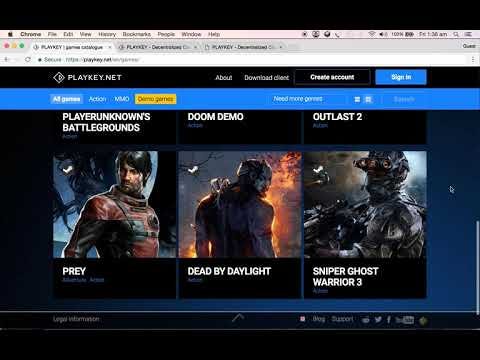The image size is (480, 360).
Task: Open the Reddit icon in footer
Action: (366, 319)
